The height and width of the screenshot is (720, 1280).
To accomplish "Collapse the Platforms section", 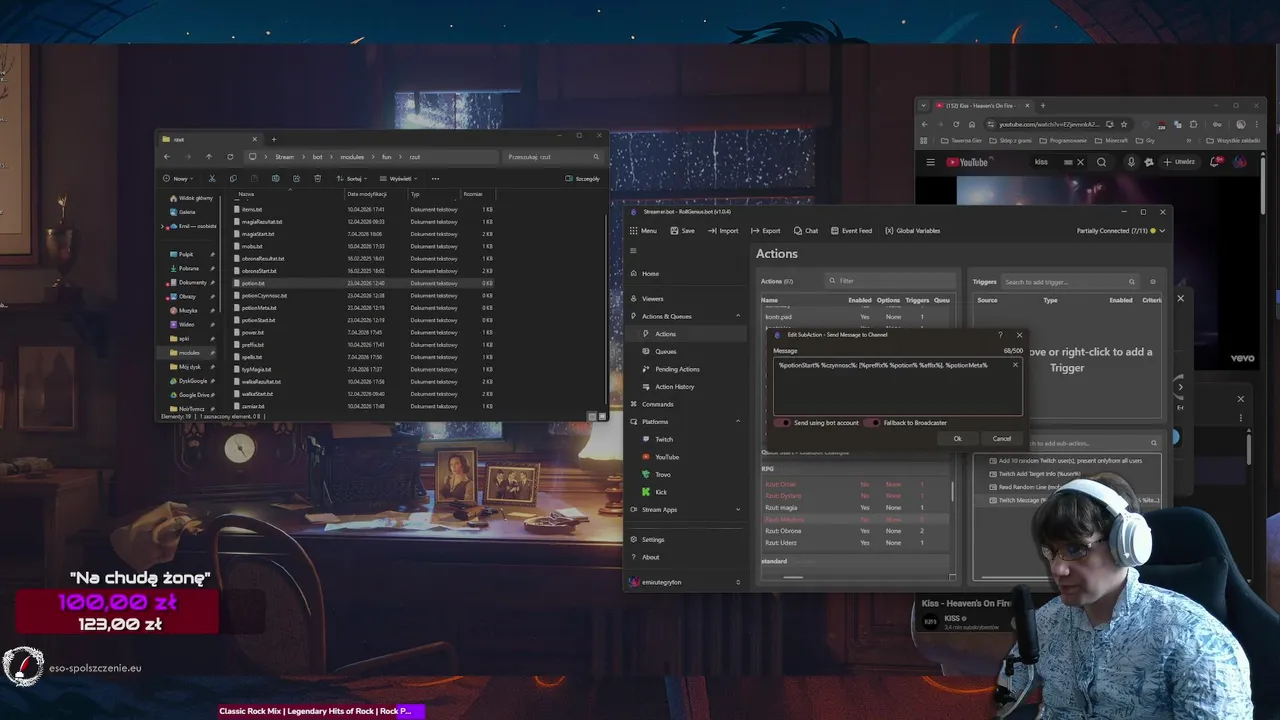I will click(738, 422).
